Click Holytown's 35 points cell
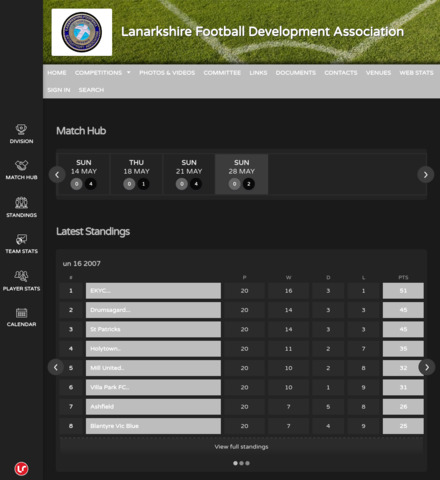This screenshot has height=480, width=440. click(403, 349)
